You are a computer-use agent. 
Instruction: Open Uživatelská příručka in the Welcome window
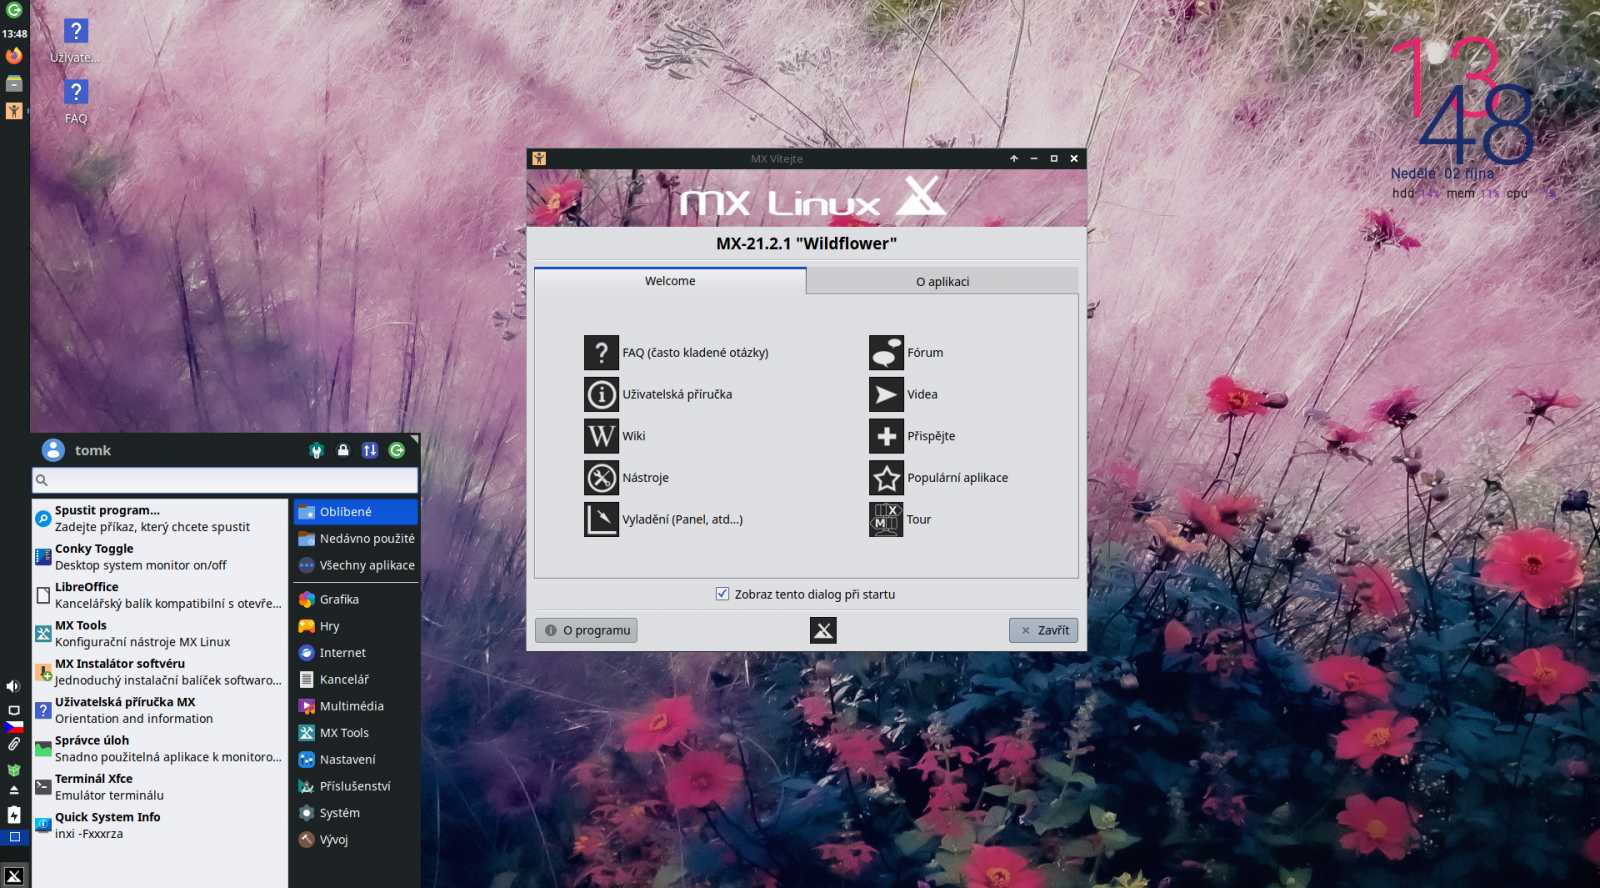(x=658, y=395)
